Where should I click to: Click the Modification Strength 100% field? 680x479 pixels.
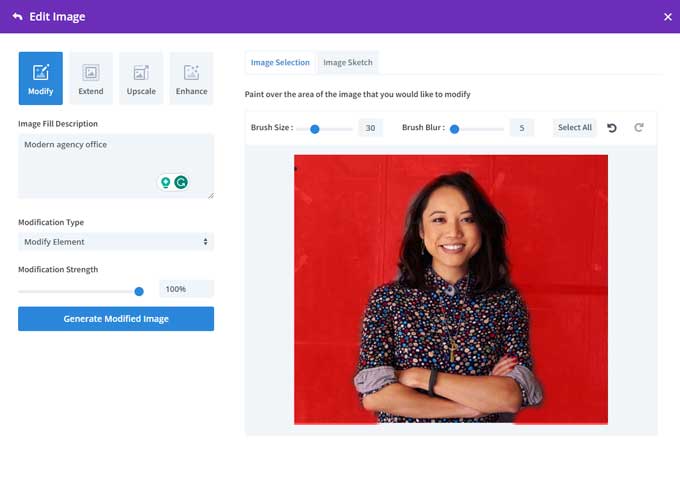point(186,289)
